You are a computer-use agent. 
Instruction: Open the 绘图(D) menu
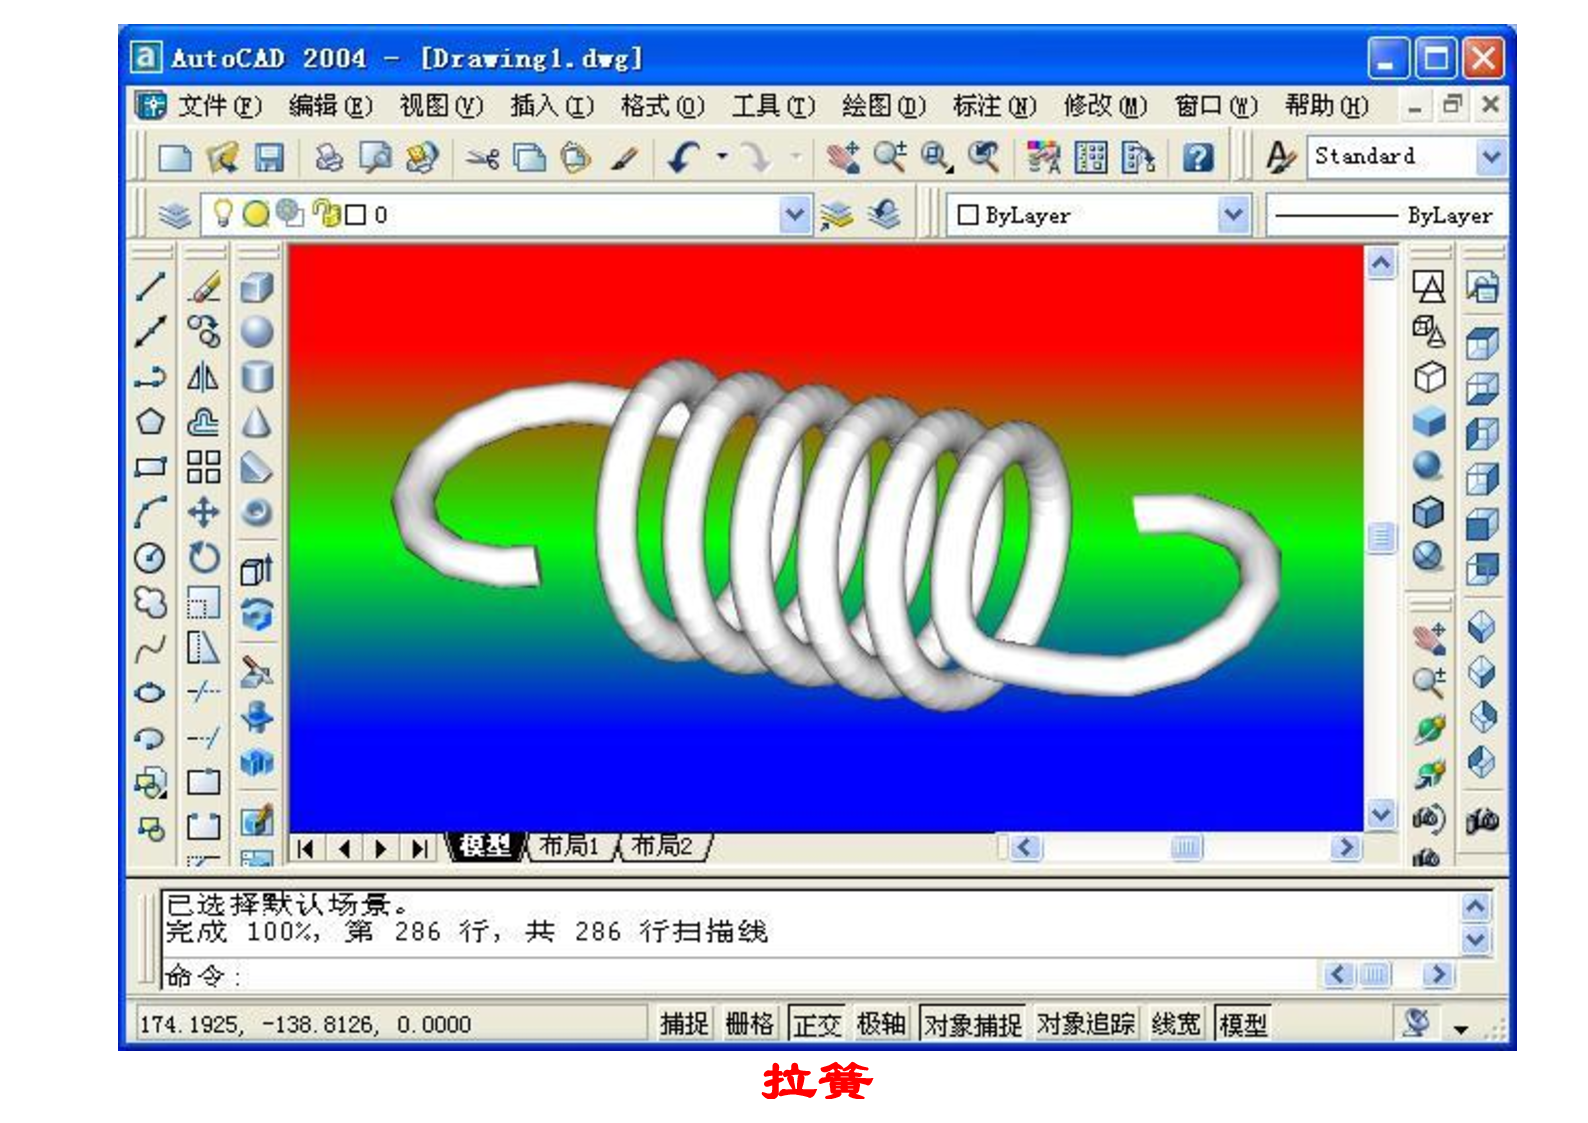coord(884,106)
